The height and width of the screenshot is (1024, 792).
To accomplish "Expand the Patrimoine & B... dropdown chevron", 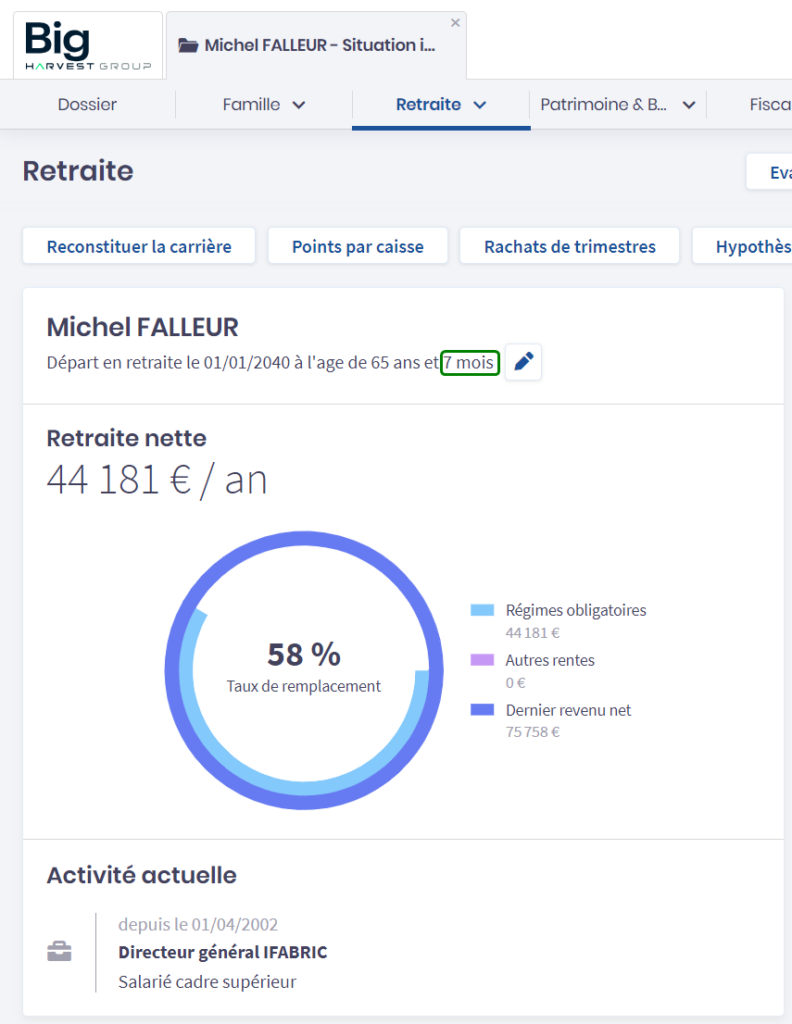I will tap(688, 105).
